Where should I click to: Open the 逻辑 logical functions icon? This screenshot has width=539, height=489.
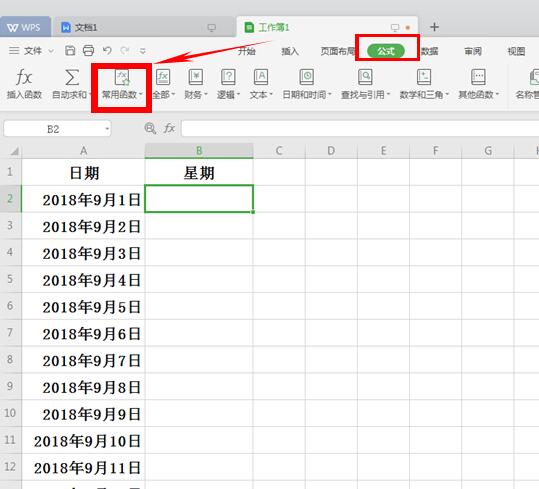[228, 77]
